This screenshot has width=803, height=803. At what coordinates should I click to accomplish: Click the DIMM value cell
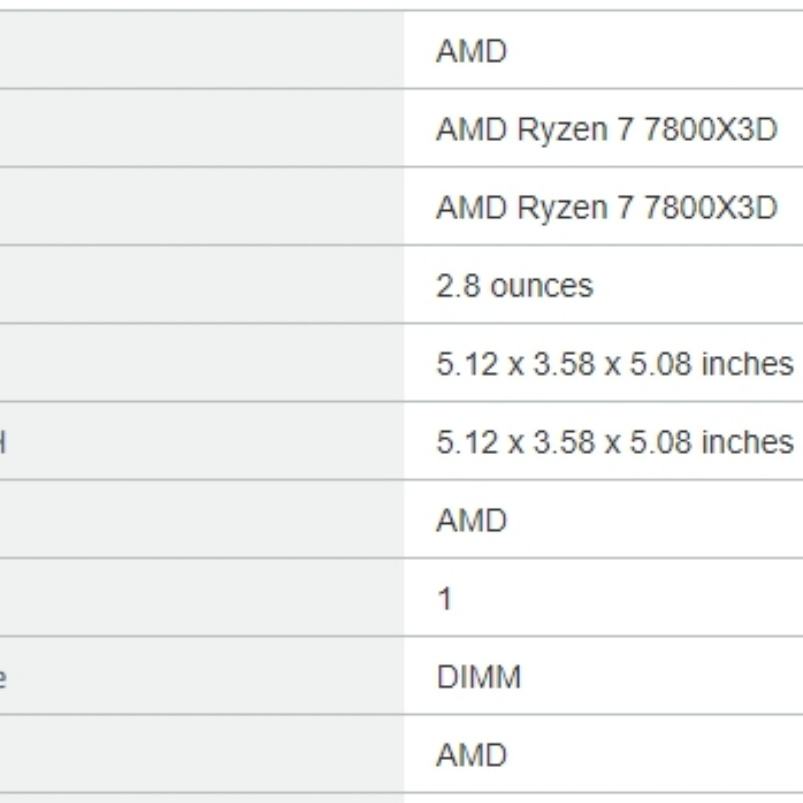[x=478, y=677]
